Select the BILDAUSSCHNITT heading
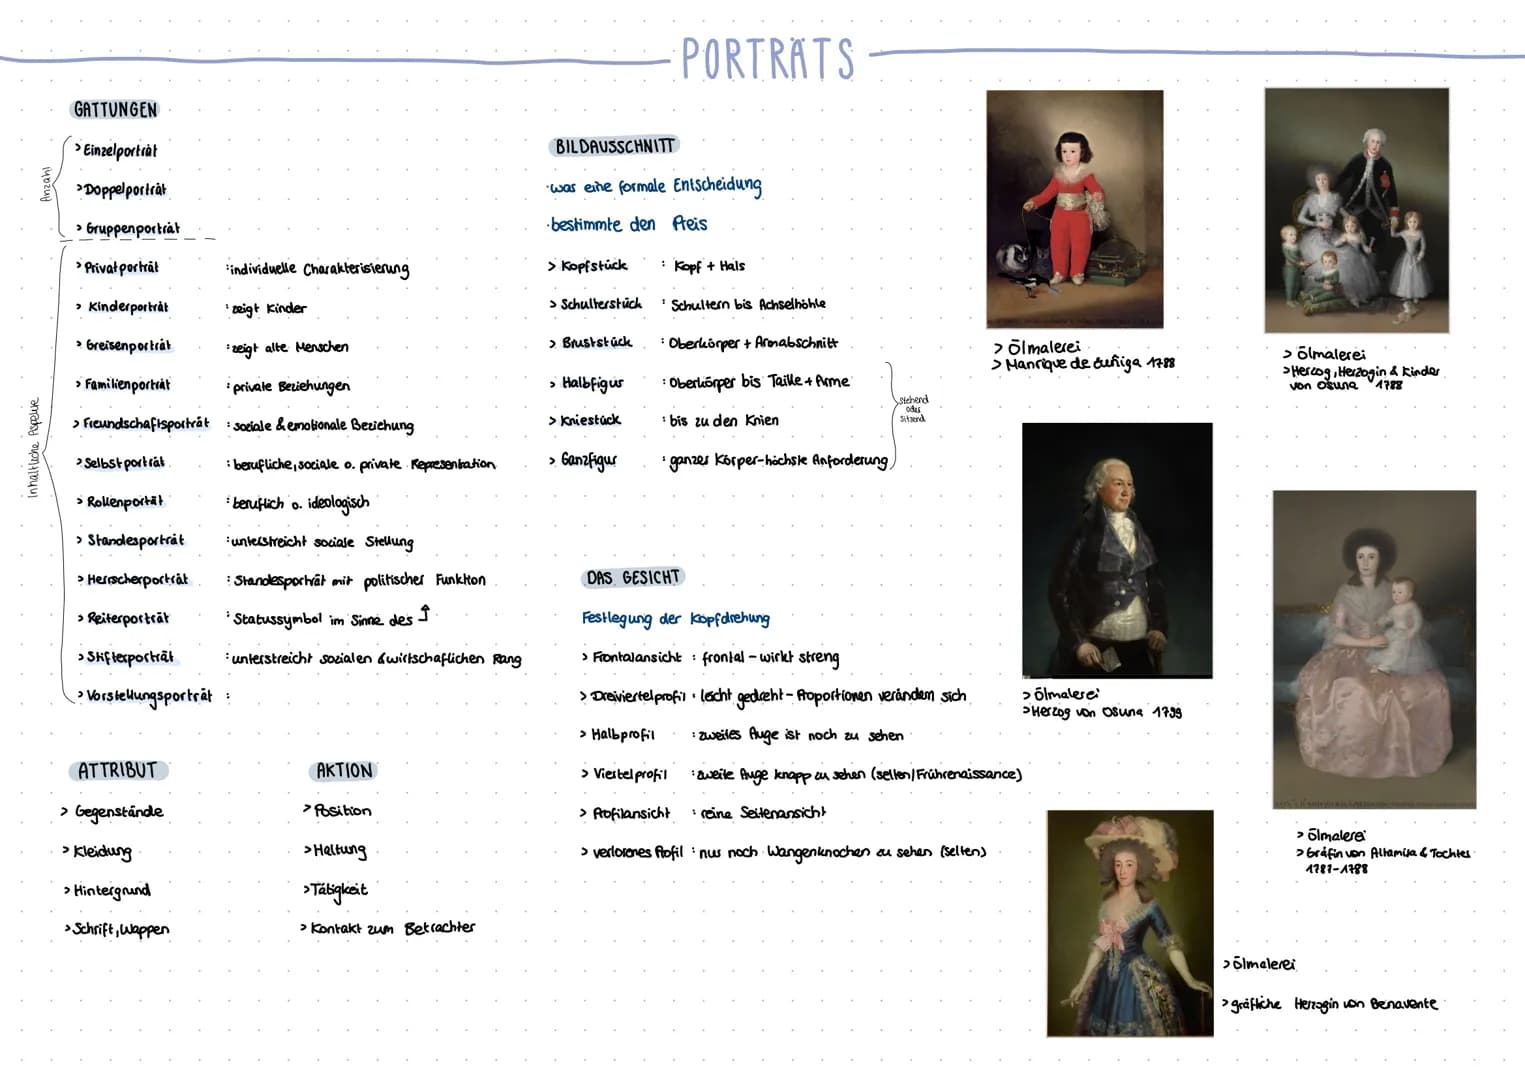Screen dimensions: 1525x1080 click(614, 147)
